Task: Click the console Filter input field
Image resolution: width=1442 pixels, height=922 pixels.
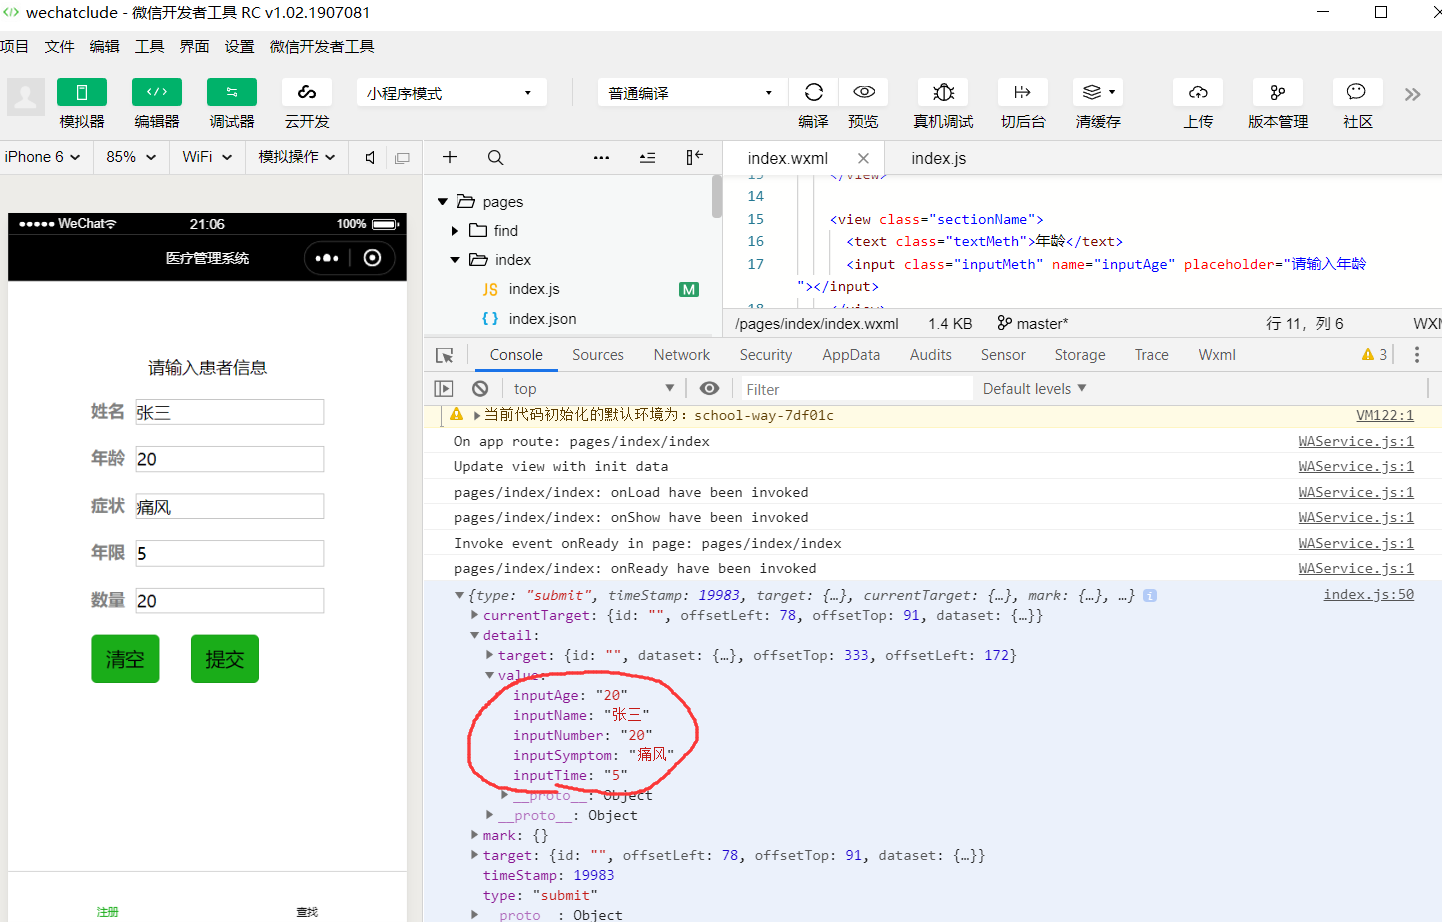Action: coord(853,389)
